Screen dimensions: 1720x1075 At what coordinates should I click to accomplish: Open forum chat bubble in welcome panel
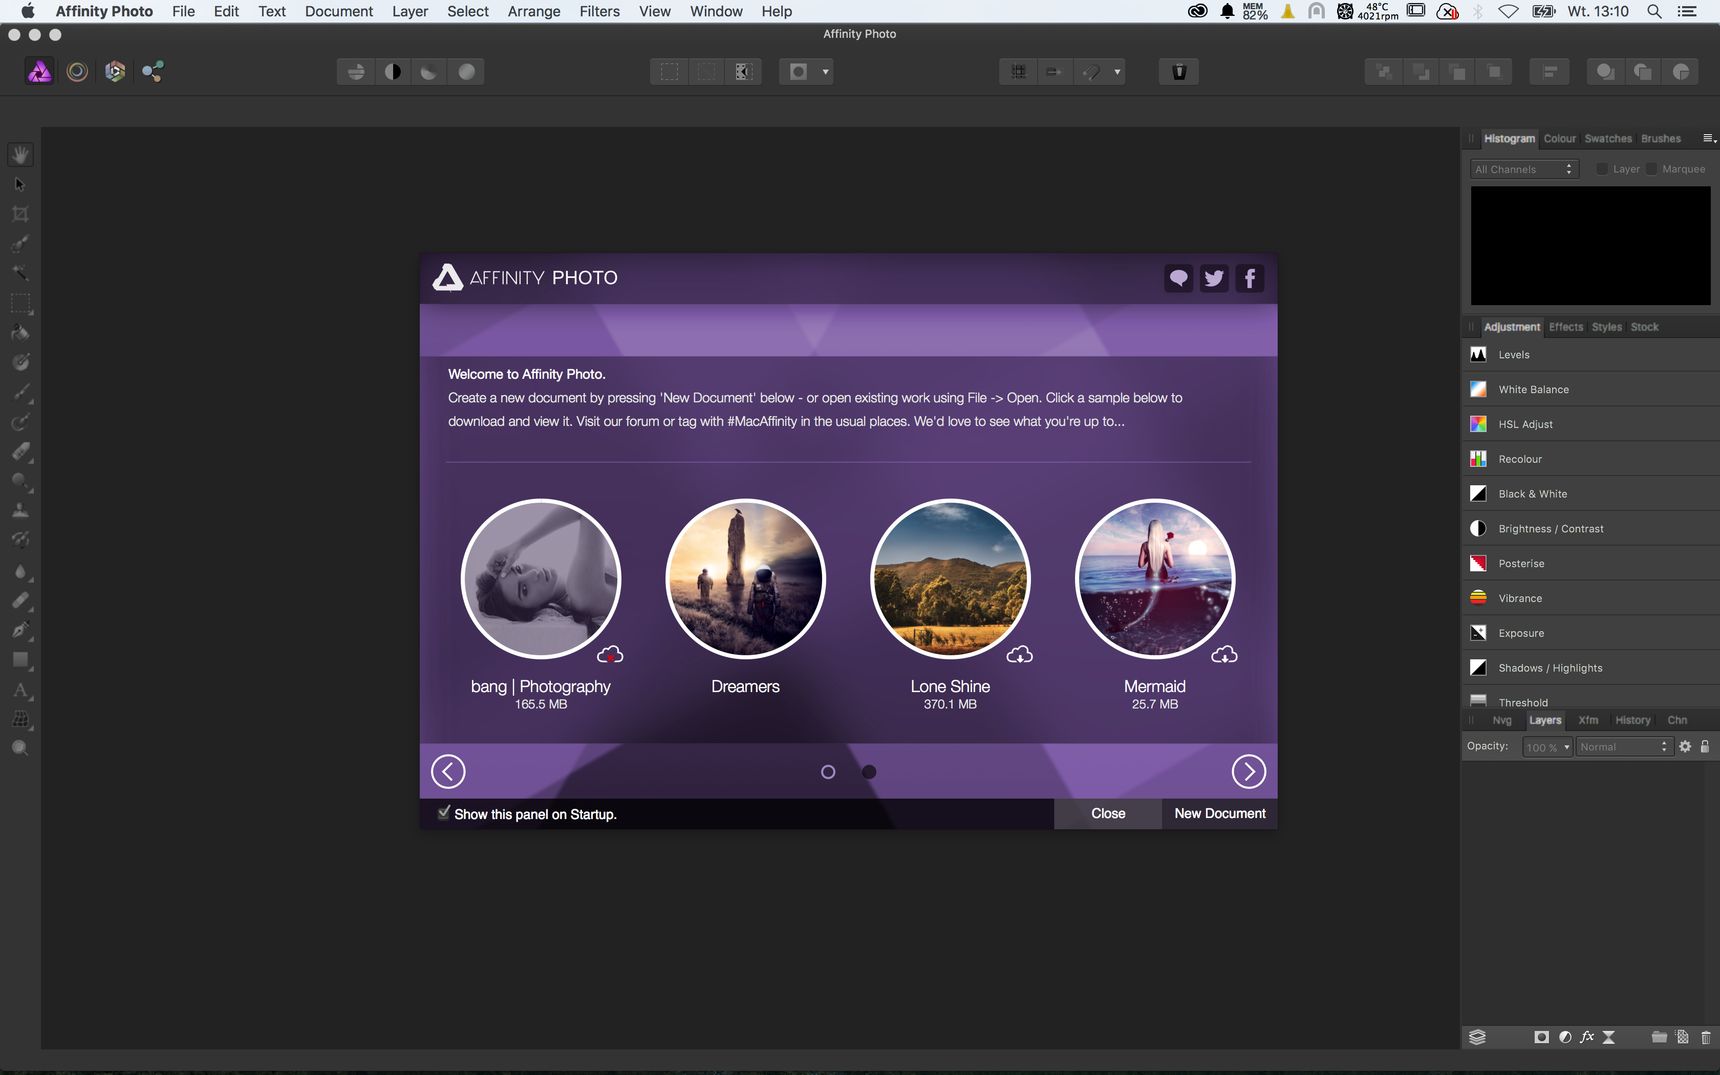coord(1179,279)
